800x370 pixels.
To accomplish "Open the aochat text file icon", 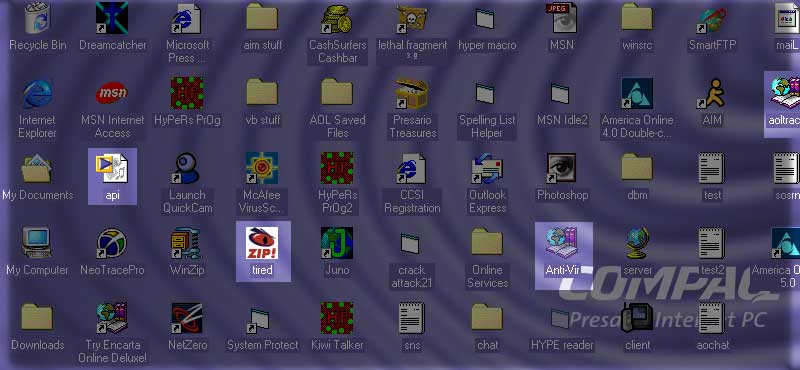I will coord(712,318).
